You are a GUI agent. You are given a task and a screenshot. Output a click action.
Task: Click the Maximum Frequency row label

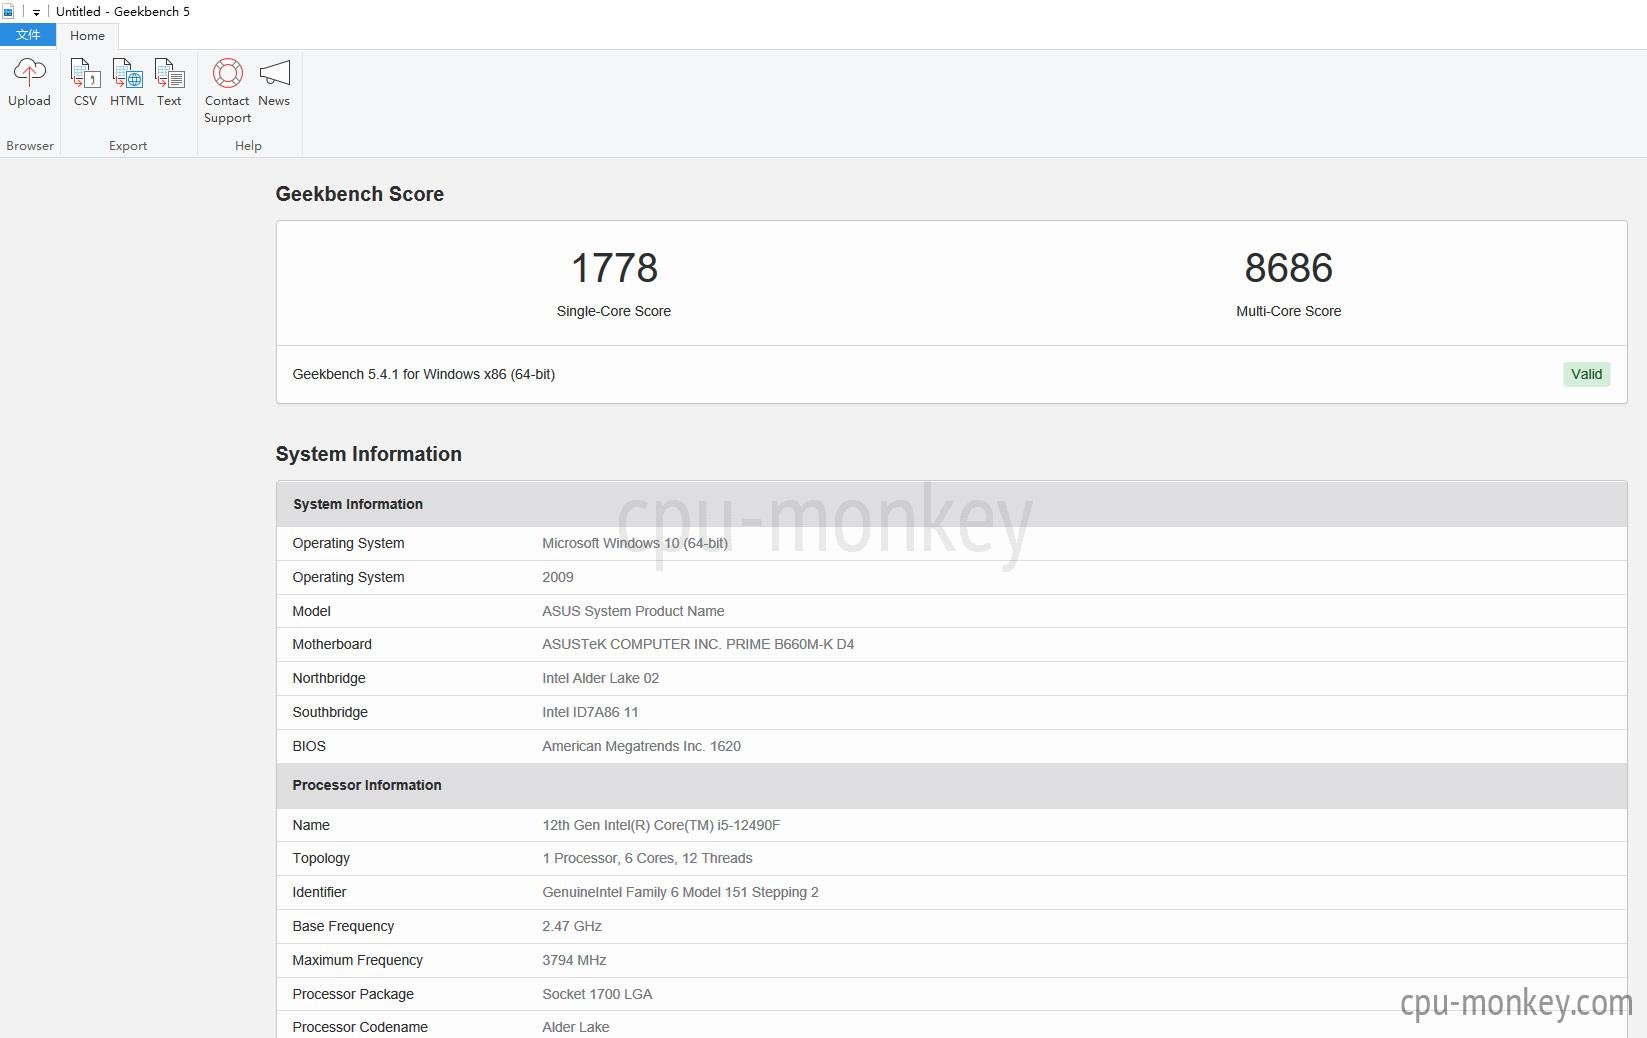tap(358, 960)
